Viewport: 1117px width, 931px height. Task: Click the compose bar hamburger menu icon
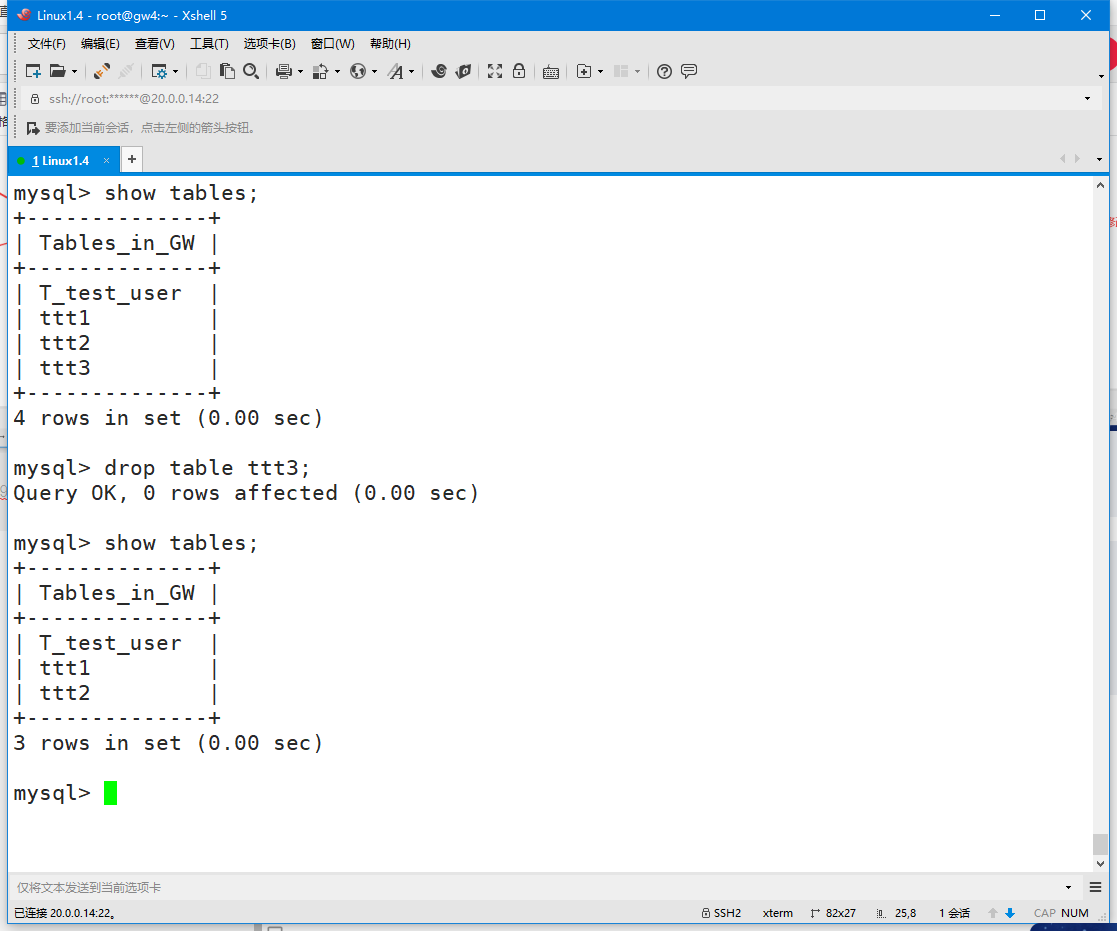click(1096, 888)
